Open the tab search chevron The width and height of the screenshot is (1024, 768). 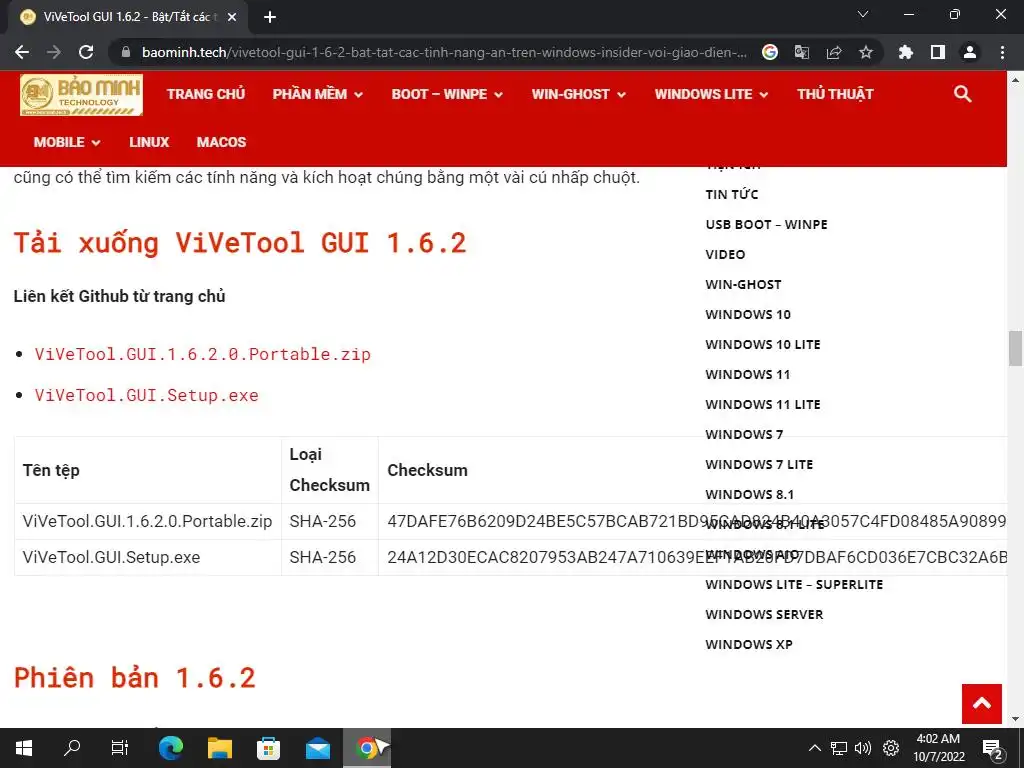click(863, 14)
